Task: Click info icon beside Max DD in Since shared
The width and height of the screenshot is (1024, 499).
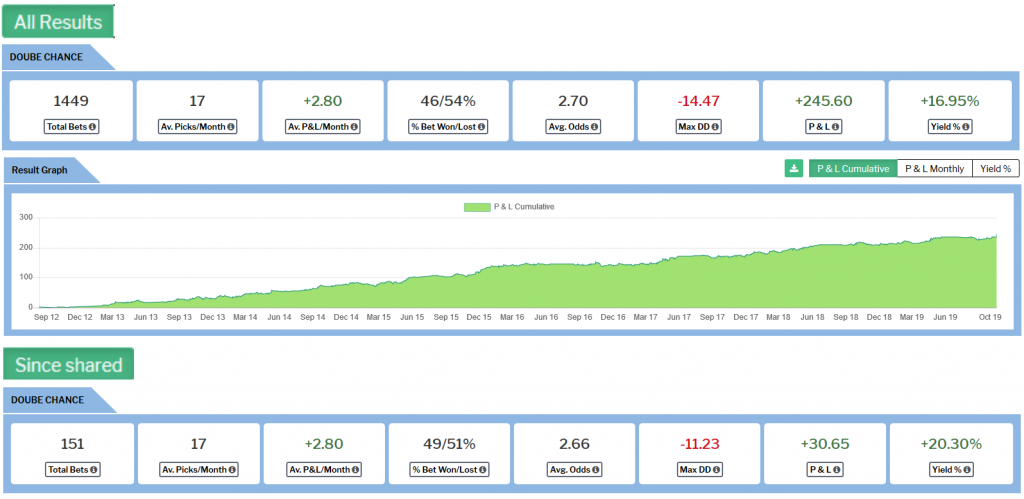Action: pyautogui.click(x=714, y=469)
